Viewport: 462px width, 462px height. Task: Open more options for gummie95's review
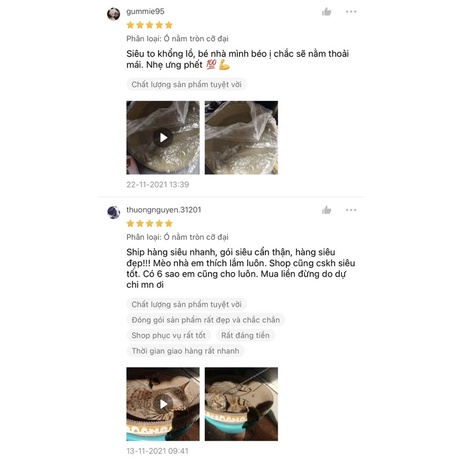351,12
